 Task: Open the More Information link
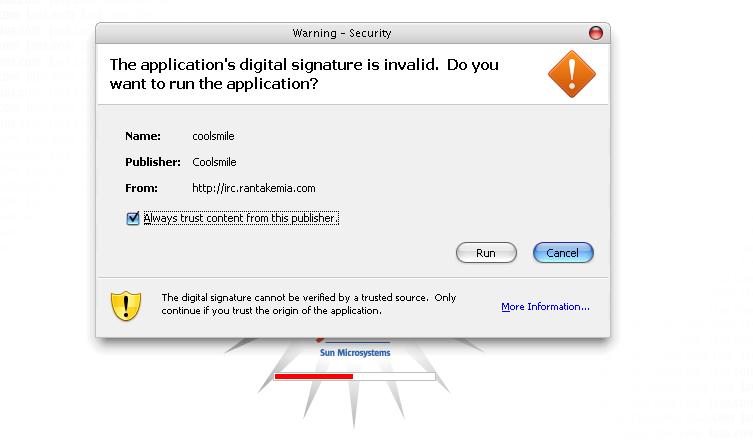(545, 307)
